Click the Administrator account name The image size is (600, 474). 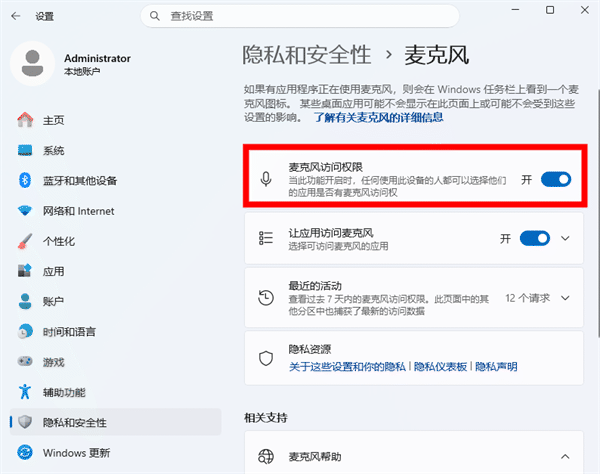pyautogui.click(x=97, y=58)
